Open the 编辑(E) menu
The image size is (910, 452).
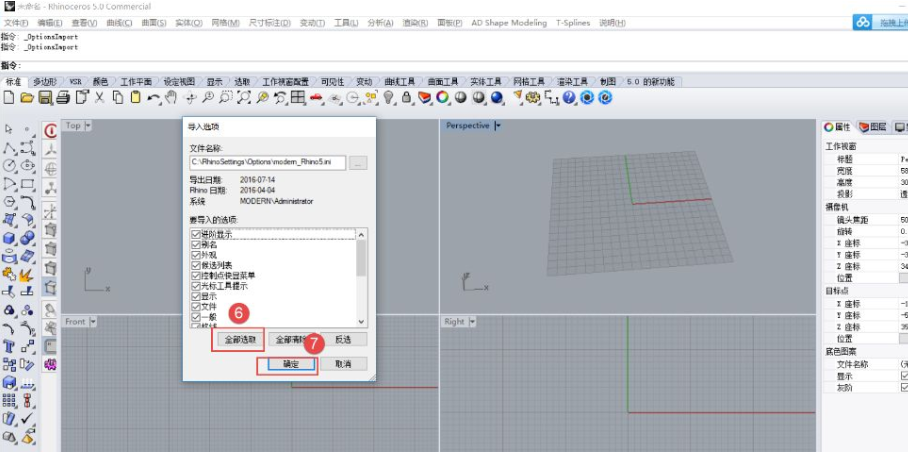pos(49,23)
